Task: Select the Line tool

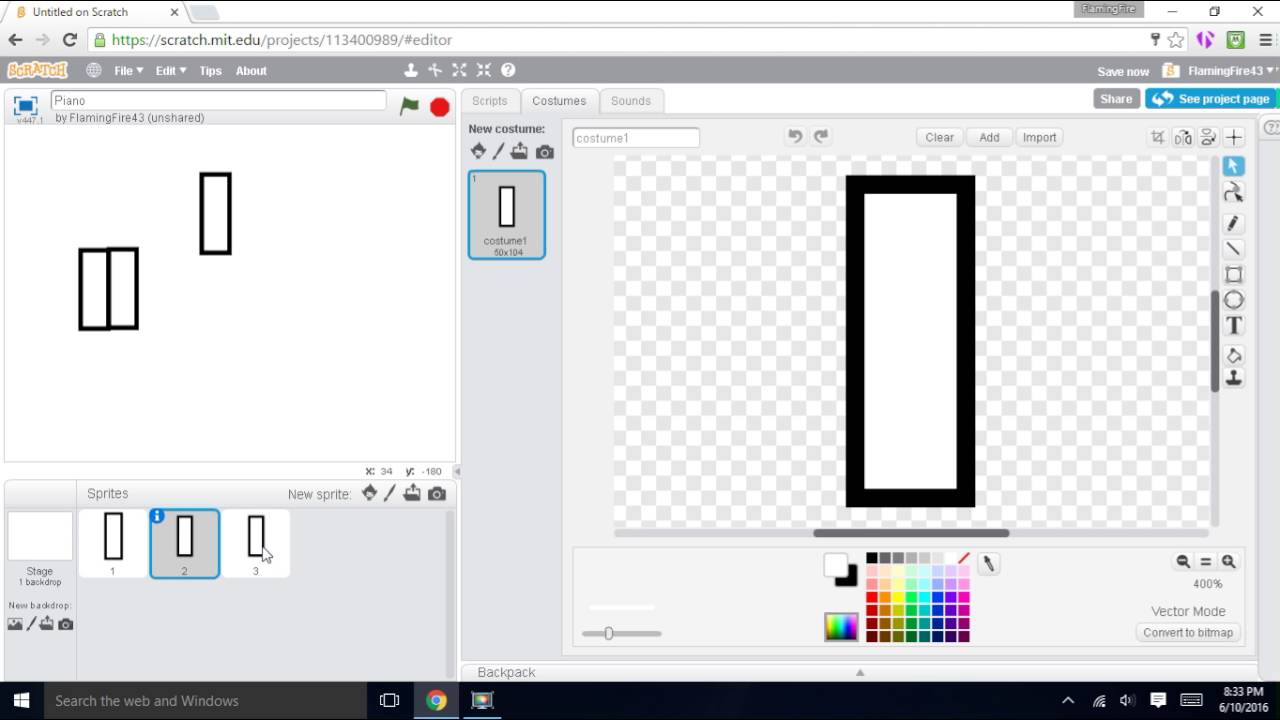Action: tap(1233, 248)
